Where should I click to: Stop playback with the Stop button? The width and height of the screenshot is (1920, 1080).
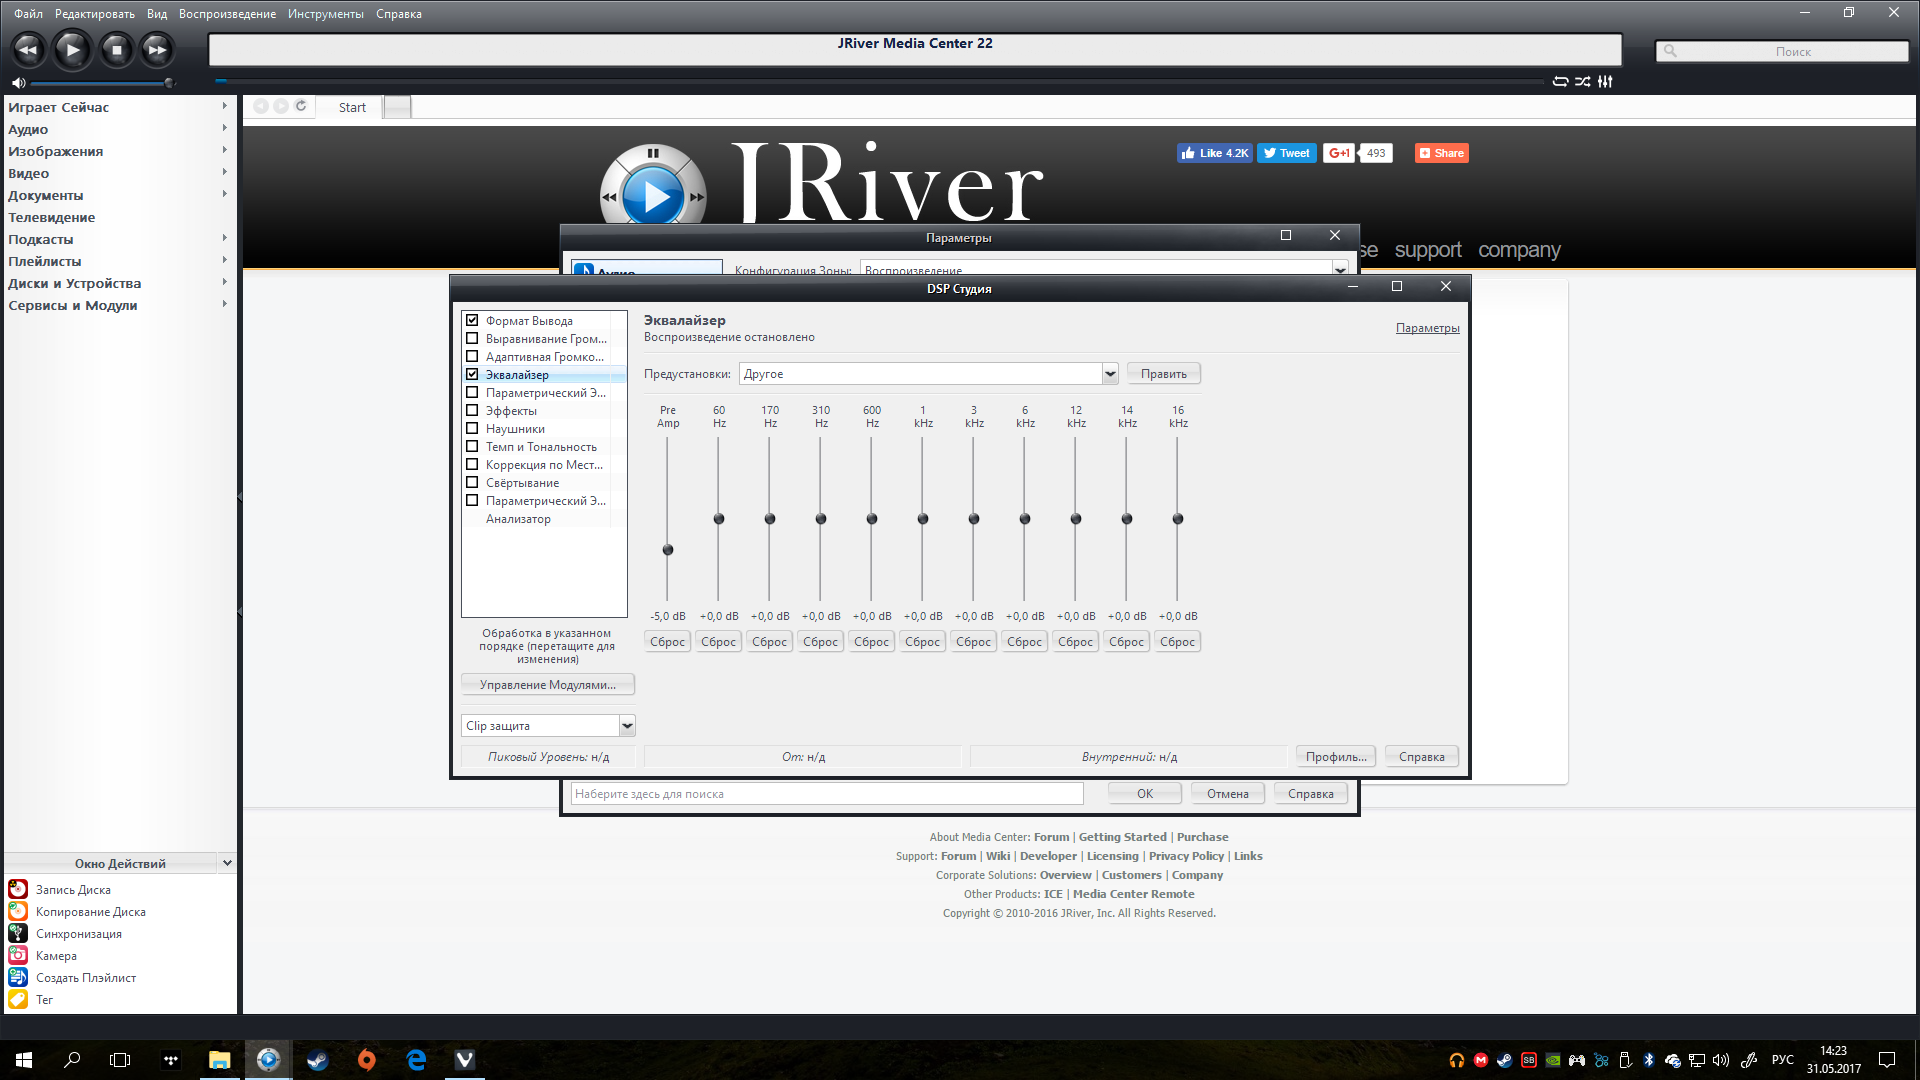(x=116, y=49)
